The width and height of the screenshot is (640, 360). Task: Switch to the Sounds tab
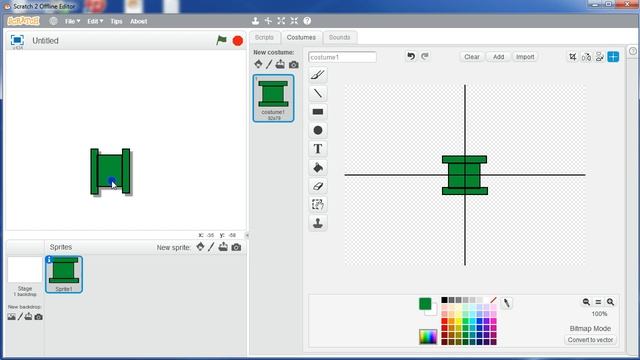(340, 37)
